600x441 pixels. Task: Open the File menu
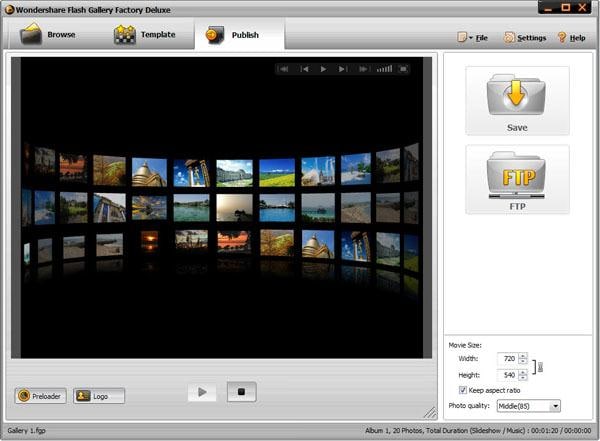pos(473,38)
